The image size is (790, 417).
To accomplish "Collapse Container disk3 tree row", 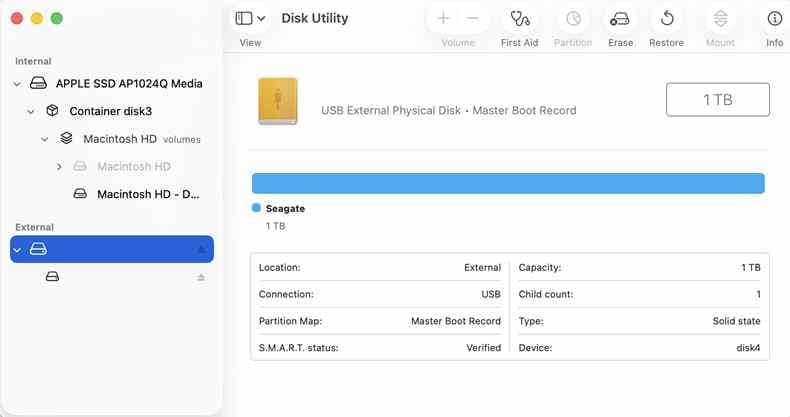I will 31,111.
